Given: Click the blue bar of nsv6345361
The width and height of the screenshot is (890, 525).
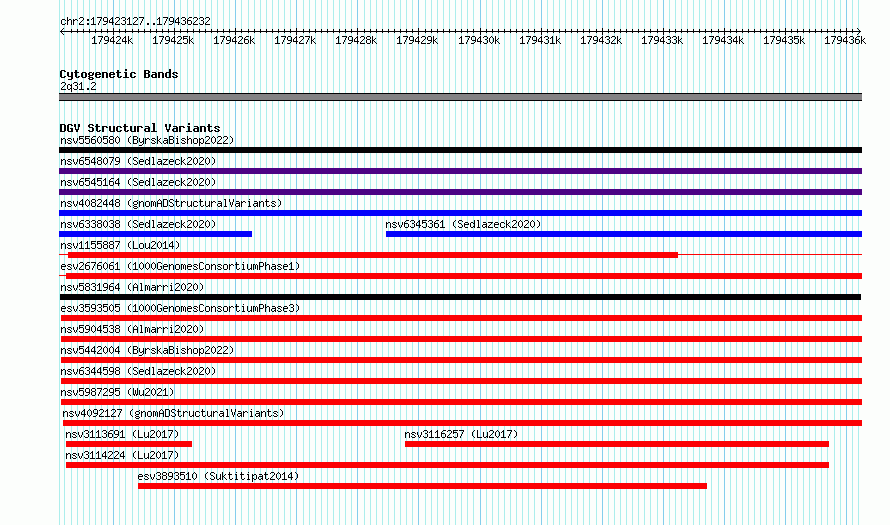Looking at the screenshot, I should click(x=624, y=234).
